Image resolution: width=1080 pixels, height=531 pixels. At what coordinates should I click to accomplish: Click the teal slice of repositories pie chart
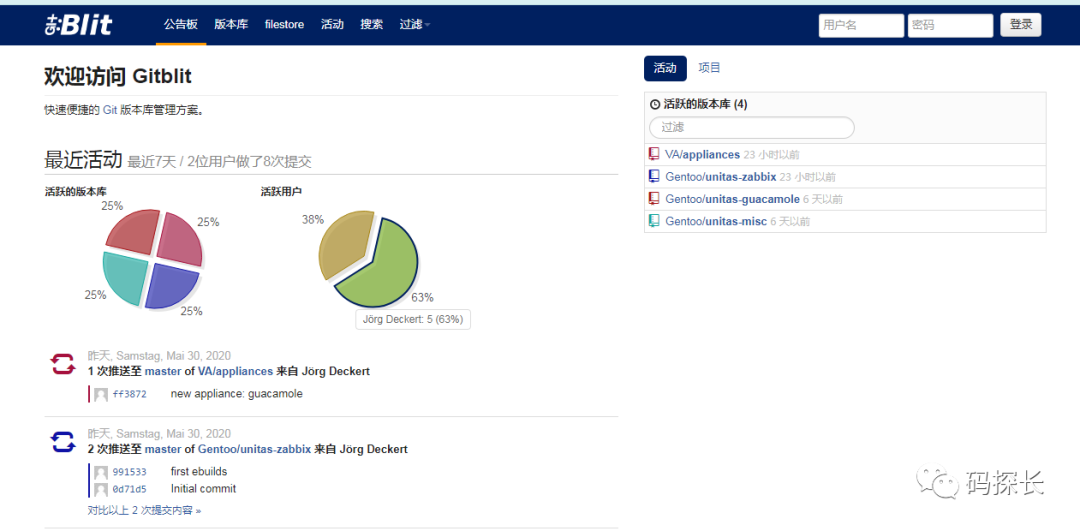(126, 278)
